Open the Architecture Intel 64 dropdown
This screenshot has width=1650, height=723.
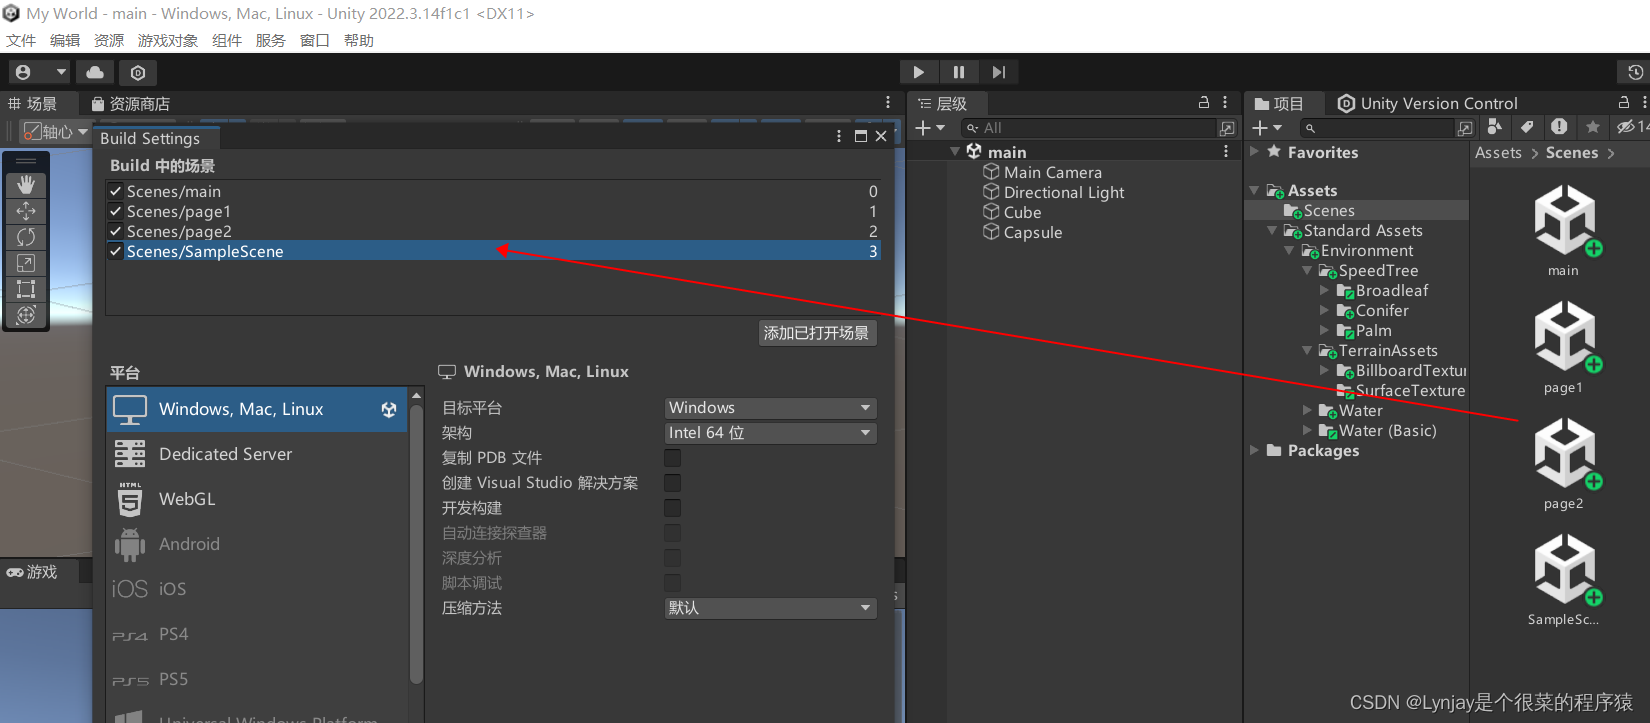tap(770, 433)
